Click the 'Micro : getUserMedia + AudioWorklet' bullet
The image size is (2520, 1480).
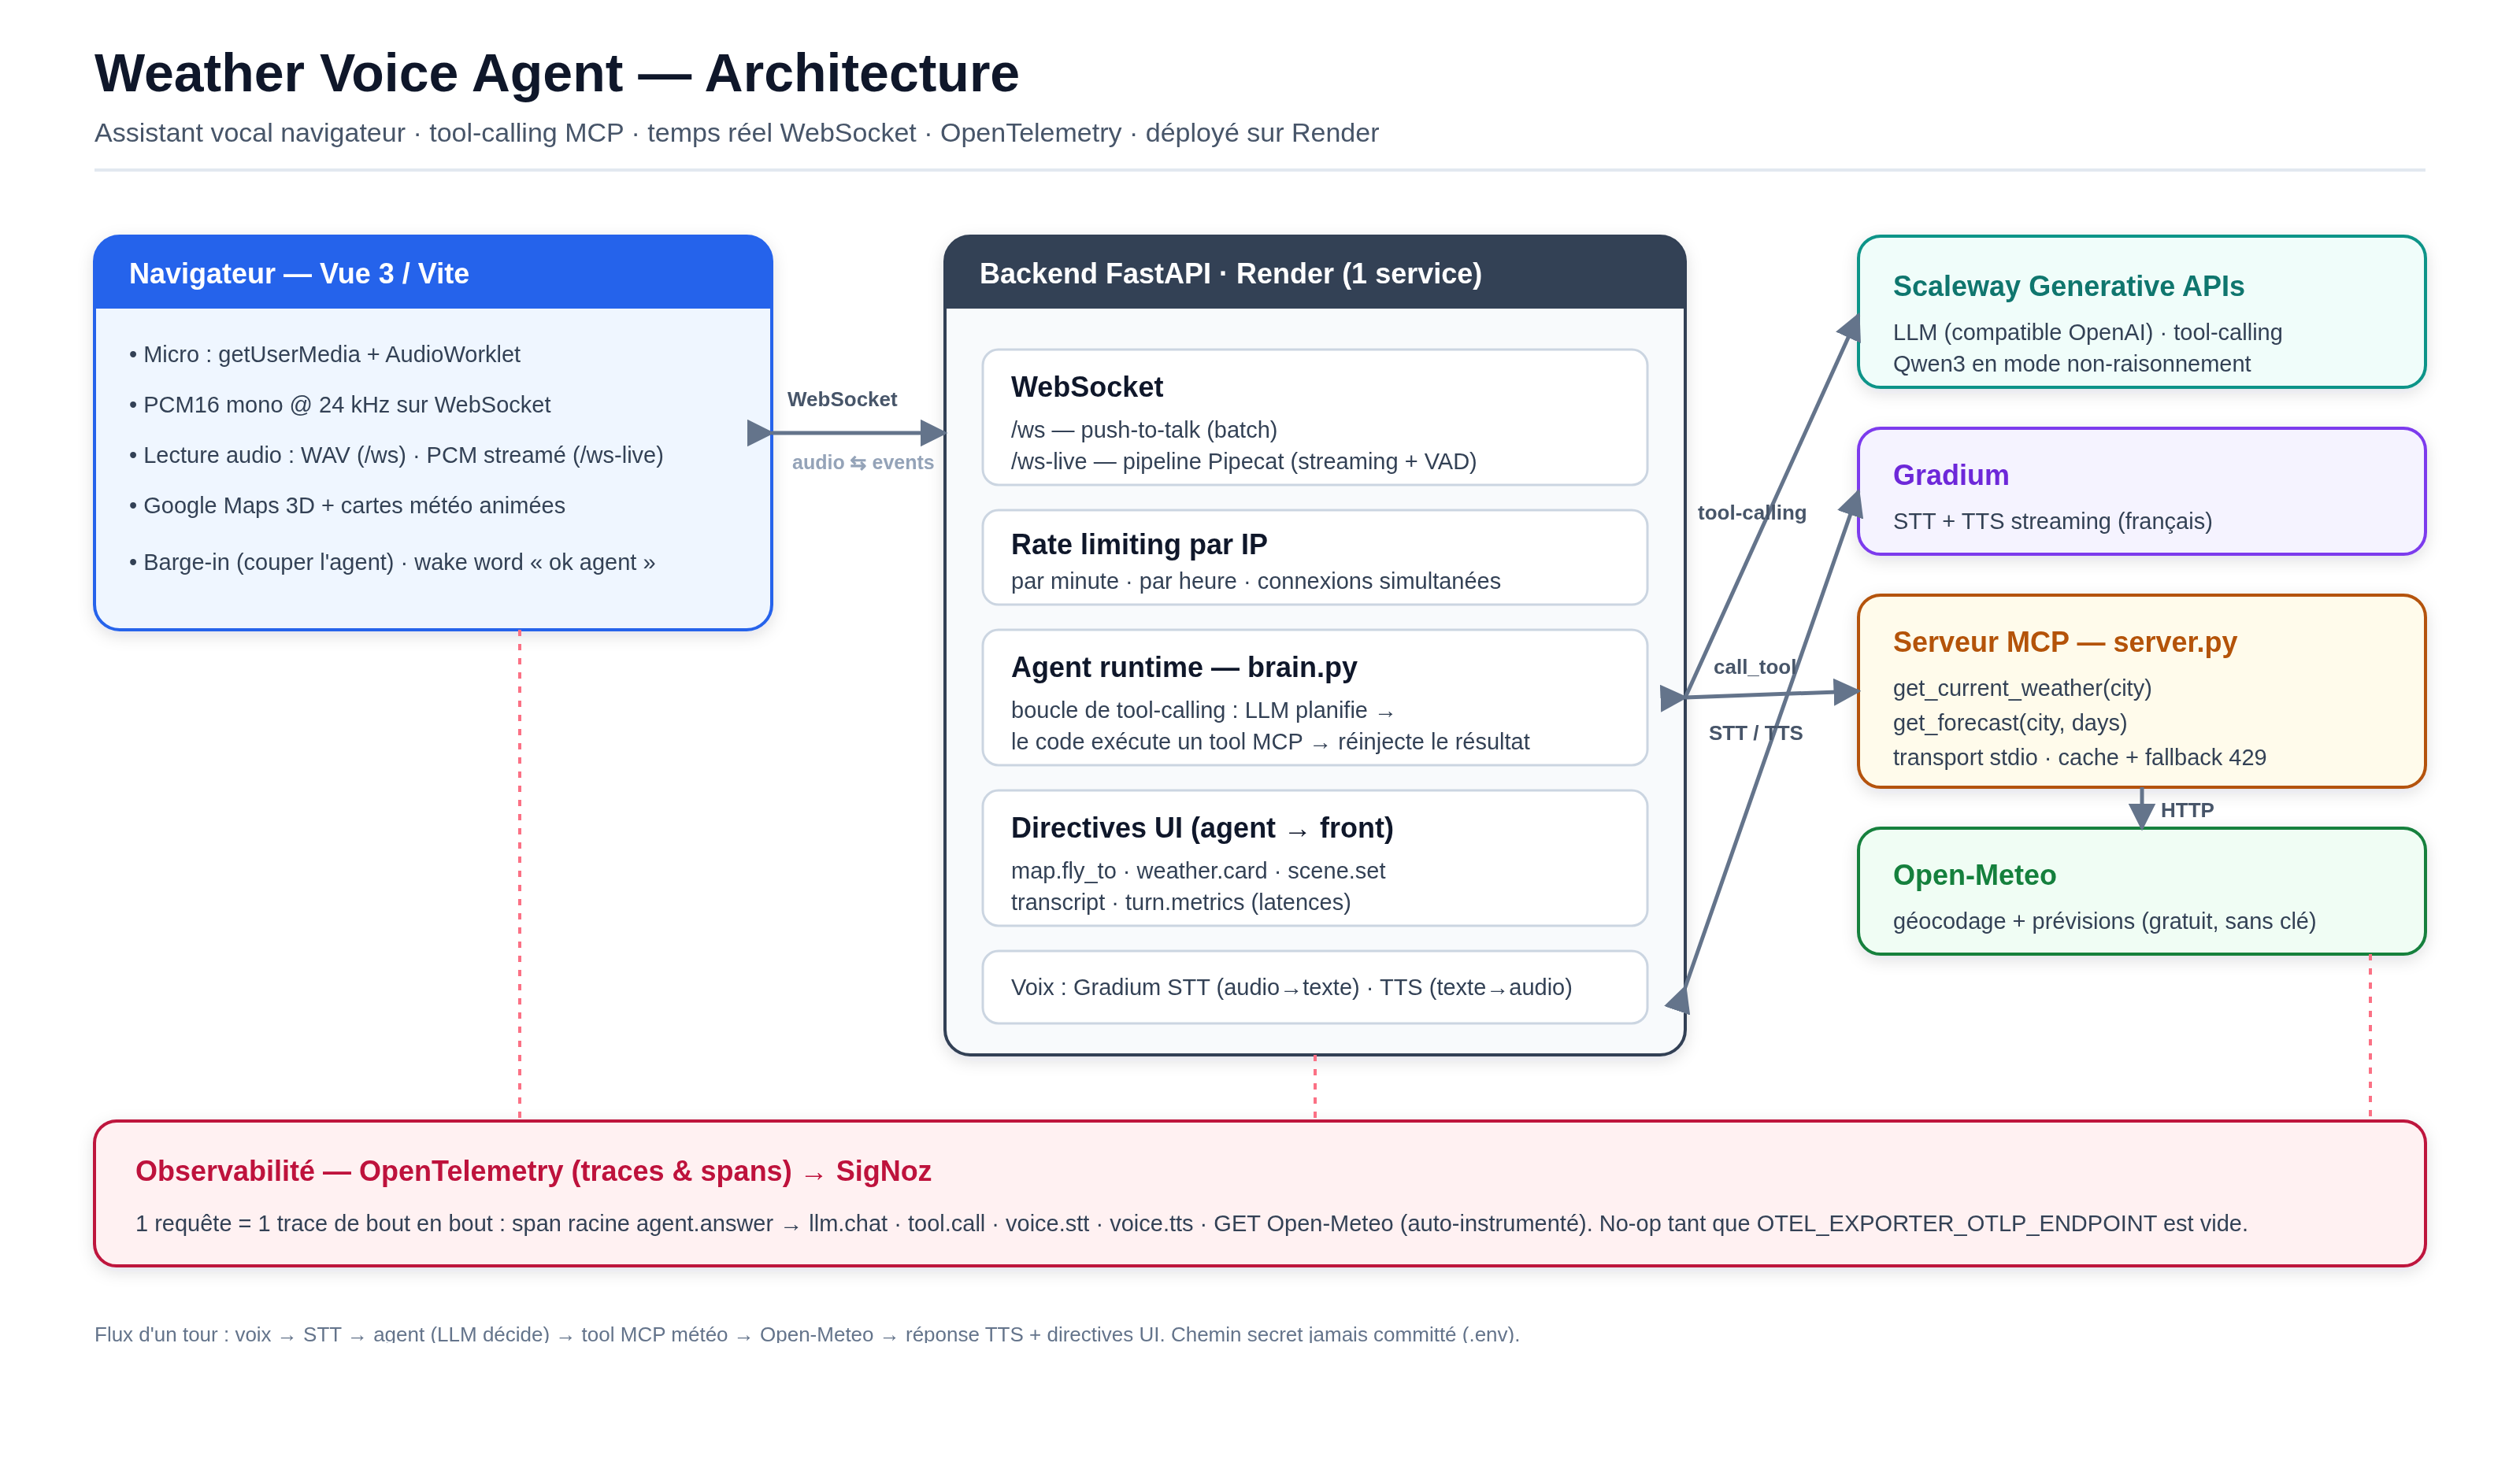(325, 354)
